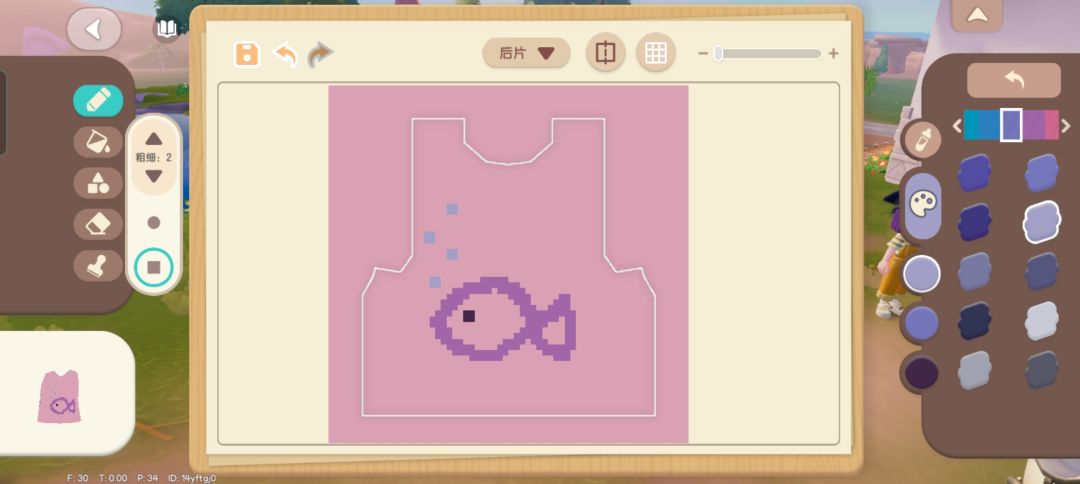Select the highlighted light lavender swatch
1080x484 pixels.
click(1041, 222)
